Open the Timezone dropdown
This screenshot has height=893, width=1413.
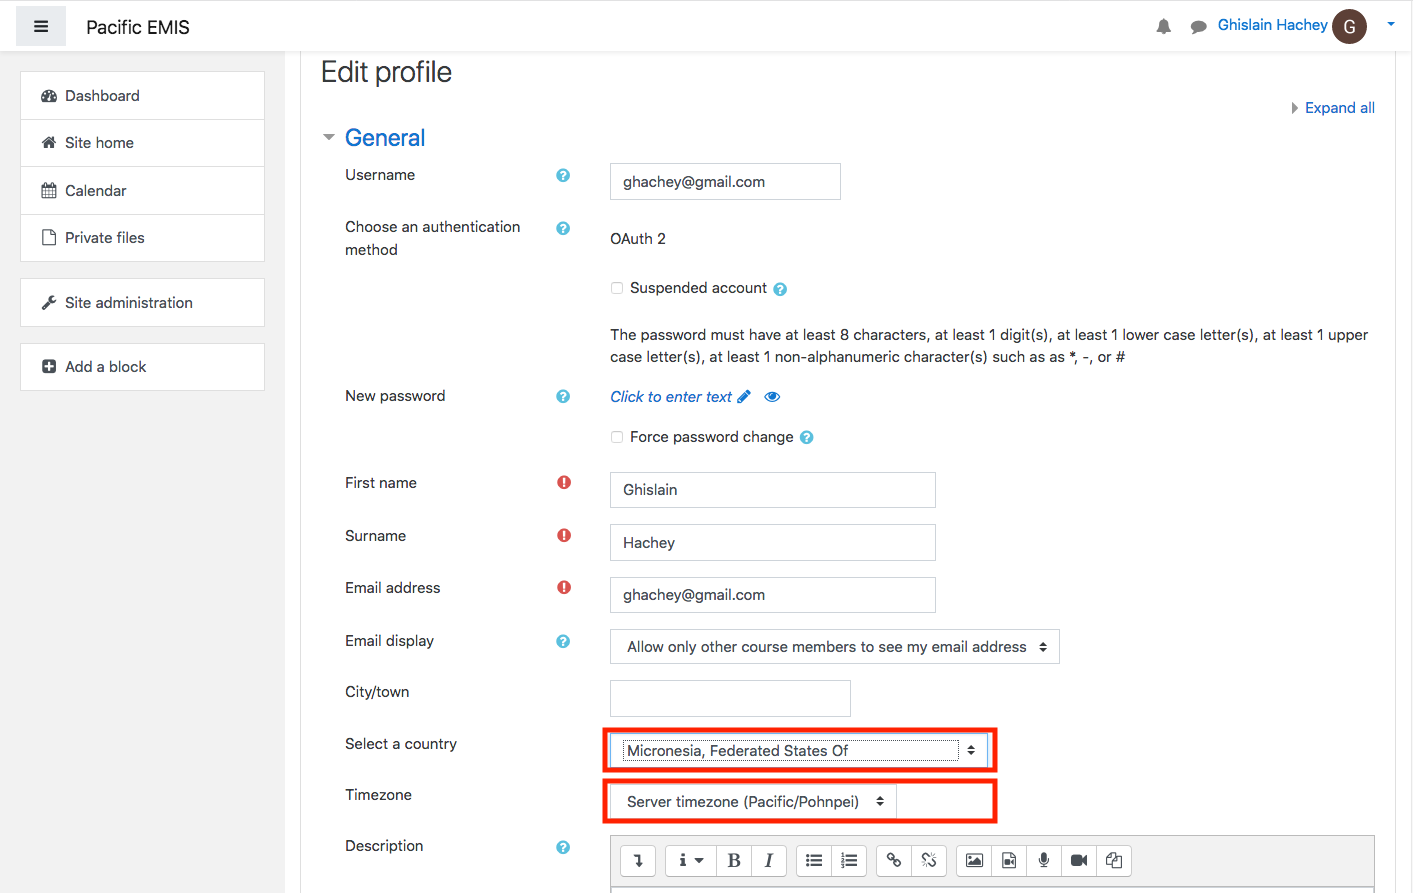tap(753, 802)
